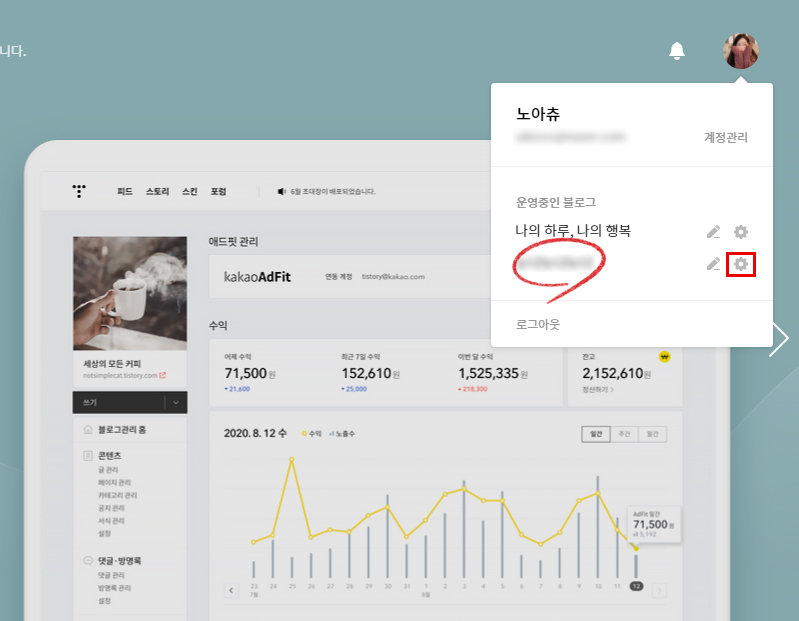Open blog 나의 하루, 나의 행복
Screen dimensions: 799x621
click(573, 231)
